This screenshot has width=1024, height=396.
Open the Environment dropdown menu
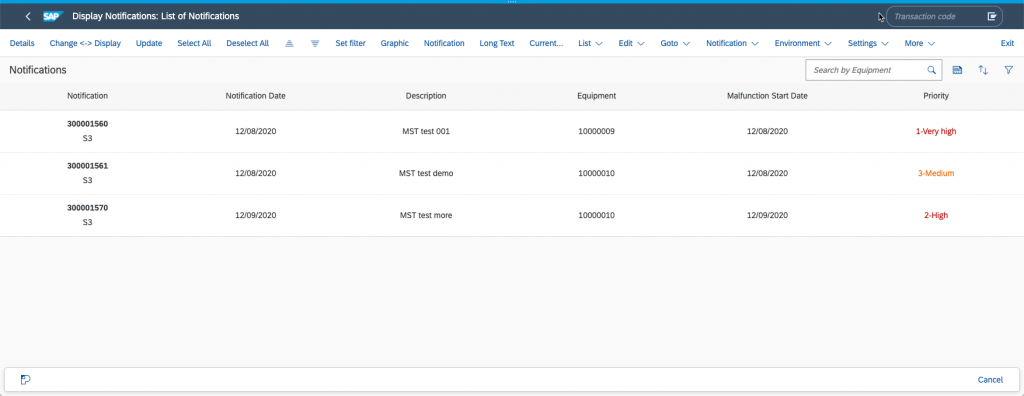tap(803, 43)
